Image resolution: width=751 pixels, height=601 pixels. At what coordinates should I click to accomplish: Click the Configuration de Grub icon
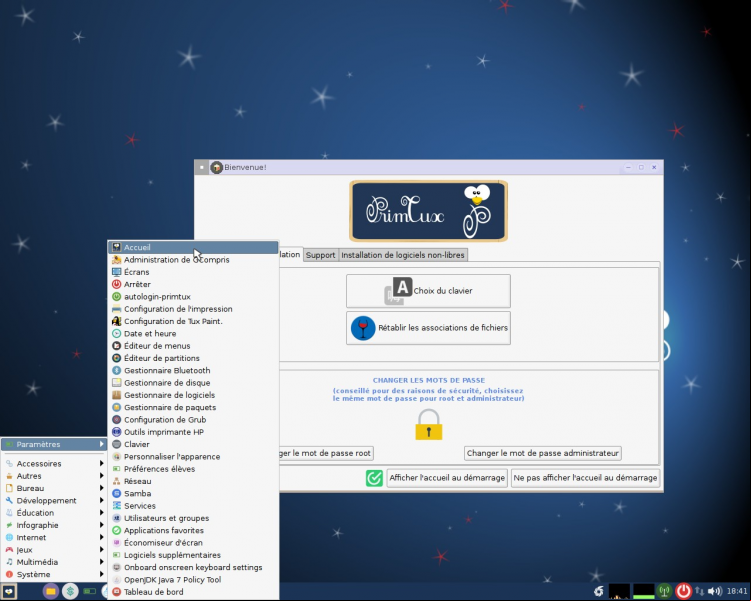(x=116, y=420)
